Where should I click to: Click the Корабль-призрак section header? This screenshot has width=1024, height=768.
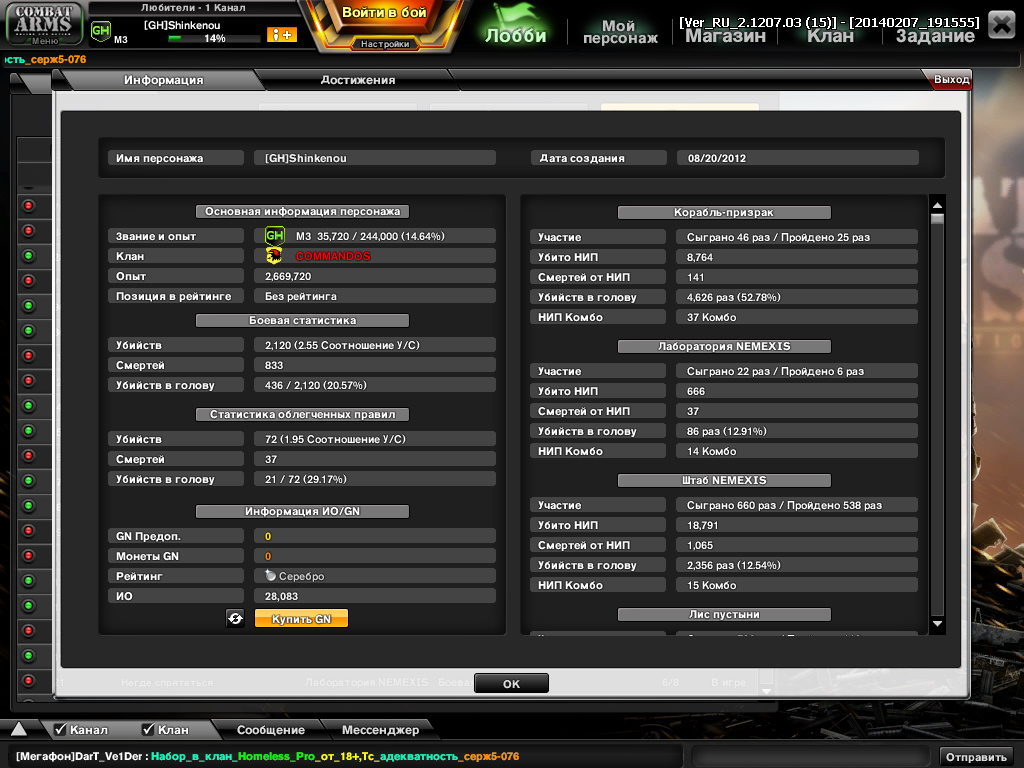coord(724,212)
